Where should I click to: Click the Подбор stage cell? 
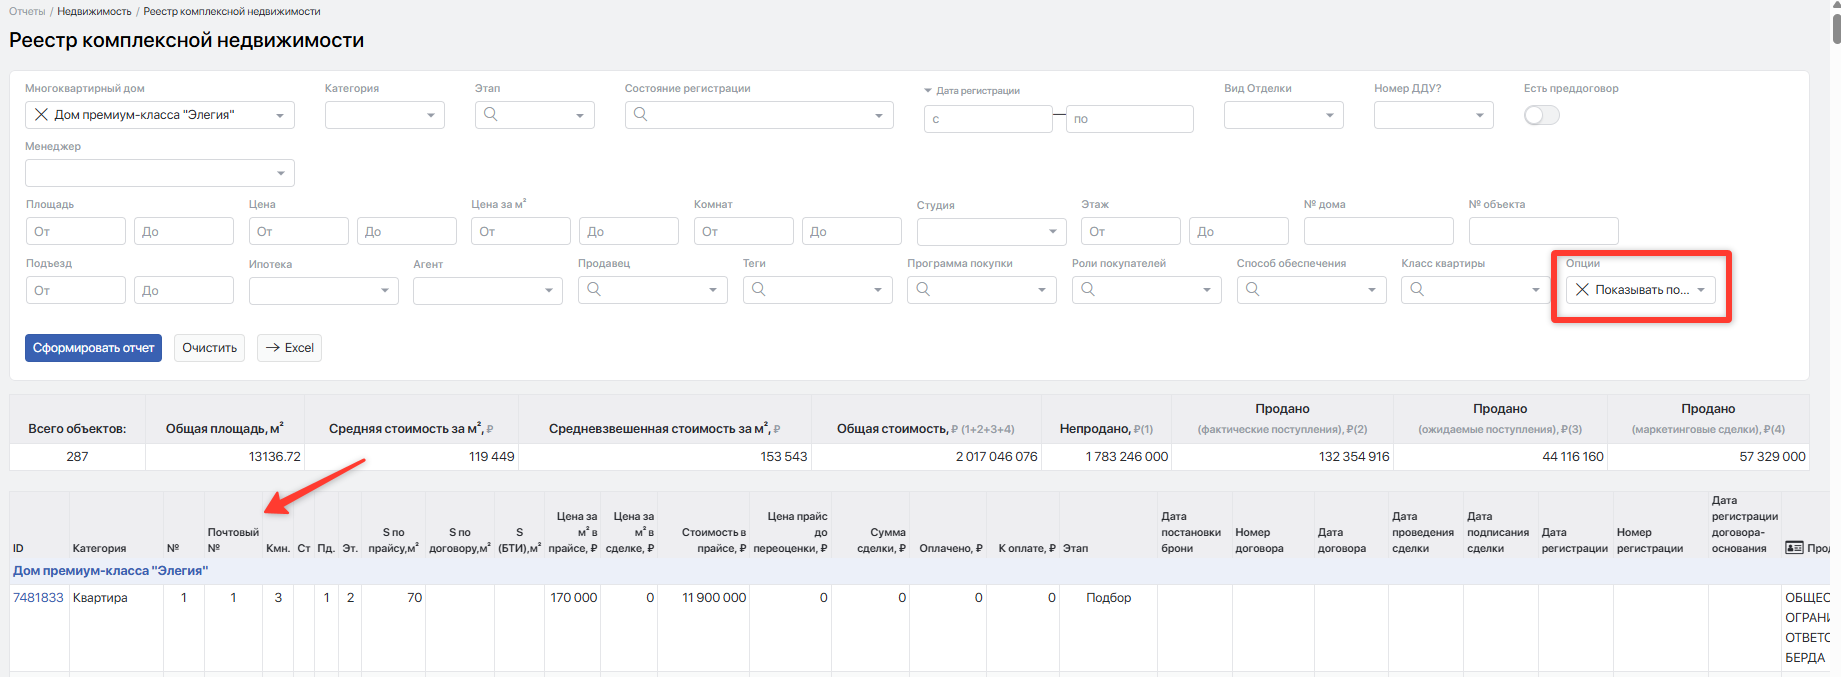[x=1108, y=598]
